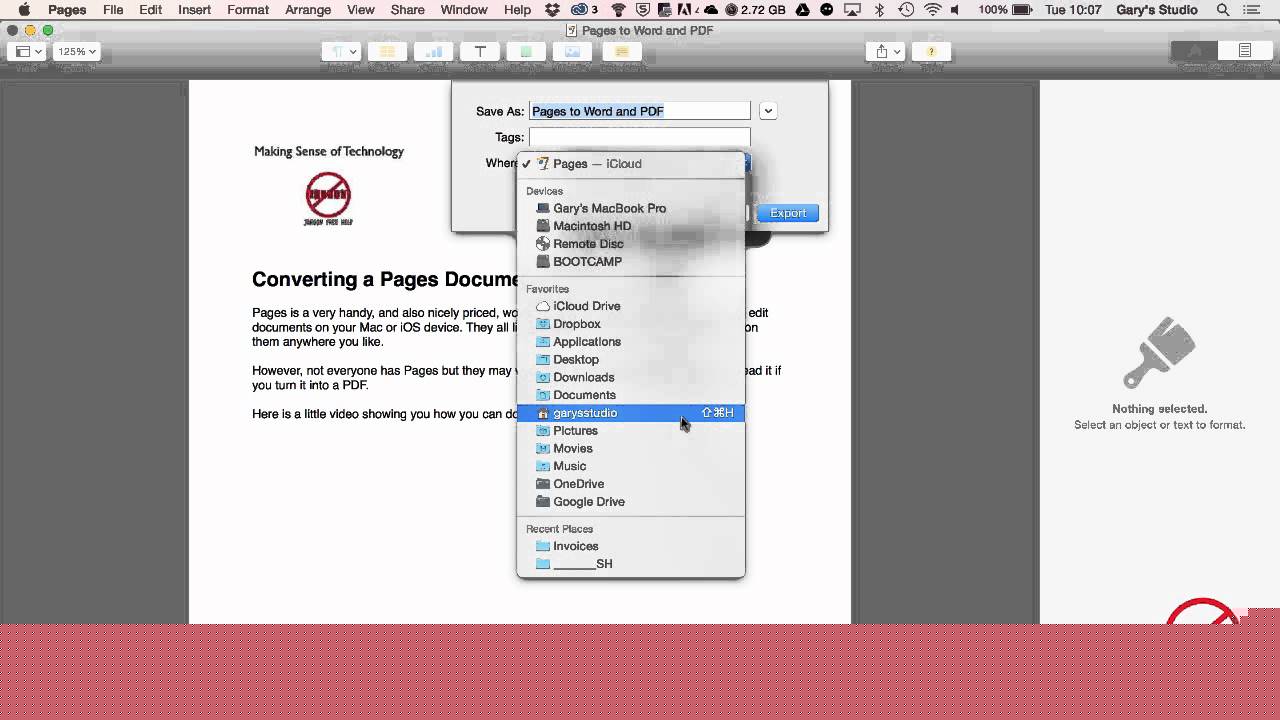Switch to the Format paintbrush inspector
Image resolution: width=1280 pixels, height=720 pixels.
coord(1195,51)
